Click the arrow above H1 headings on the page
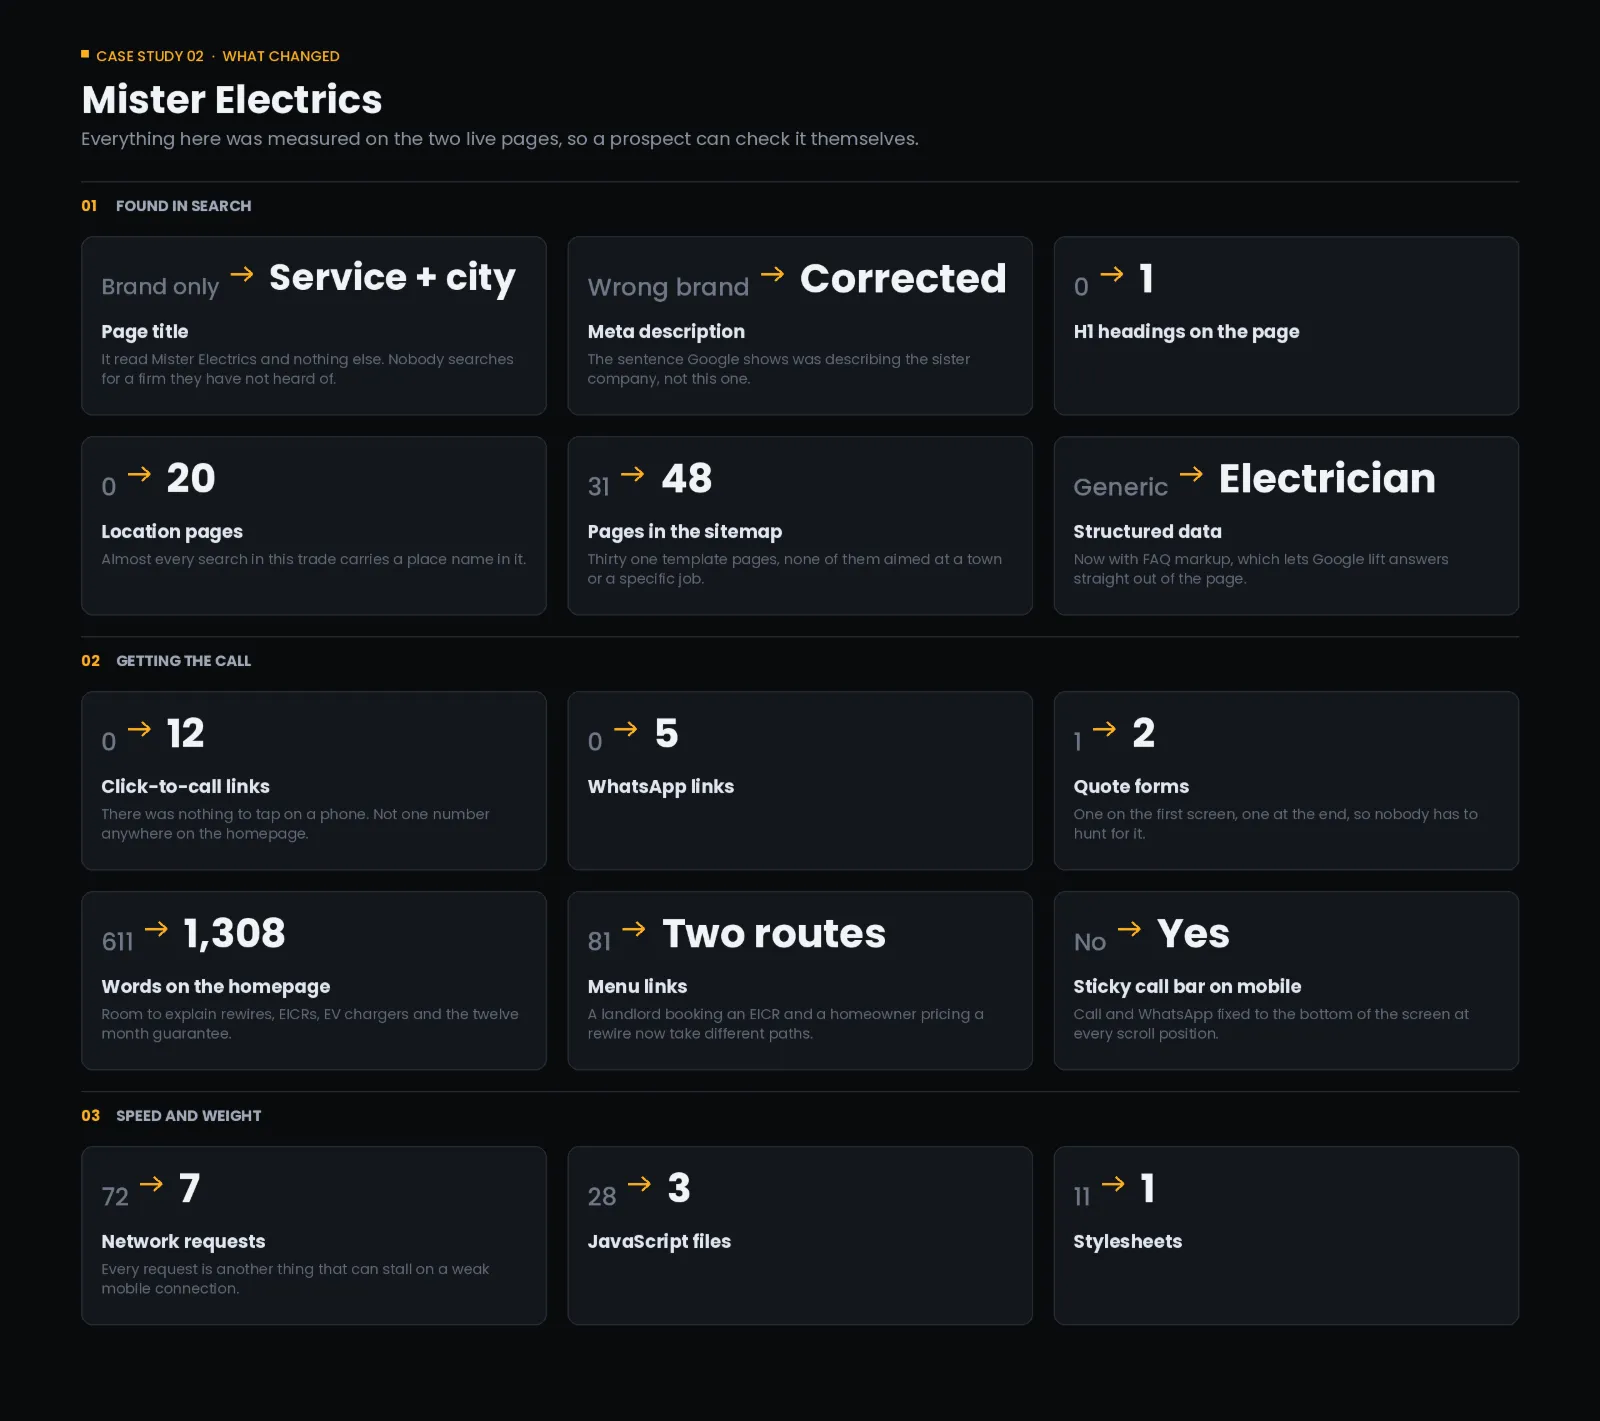The height and width of the screenshot is (1421, 1600). [x=1112, y=274]
